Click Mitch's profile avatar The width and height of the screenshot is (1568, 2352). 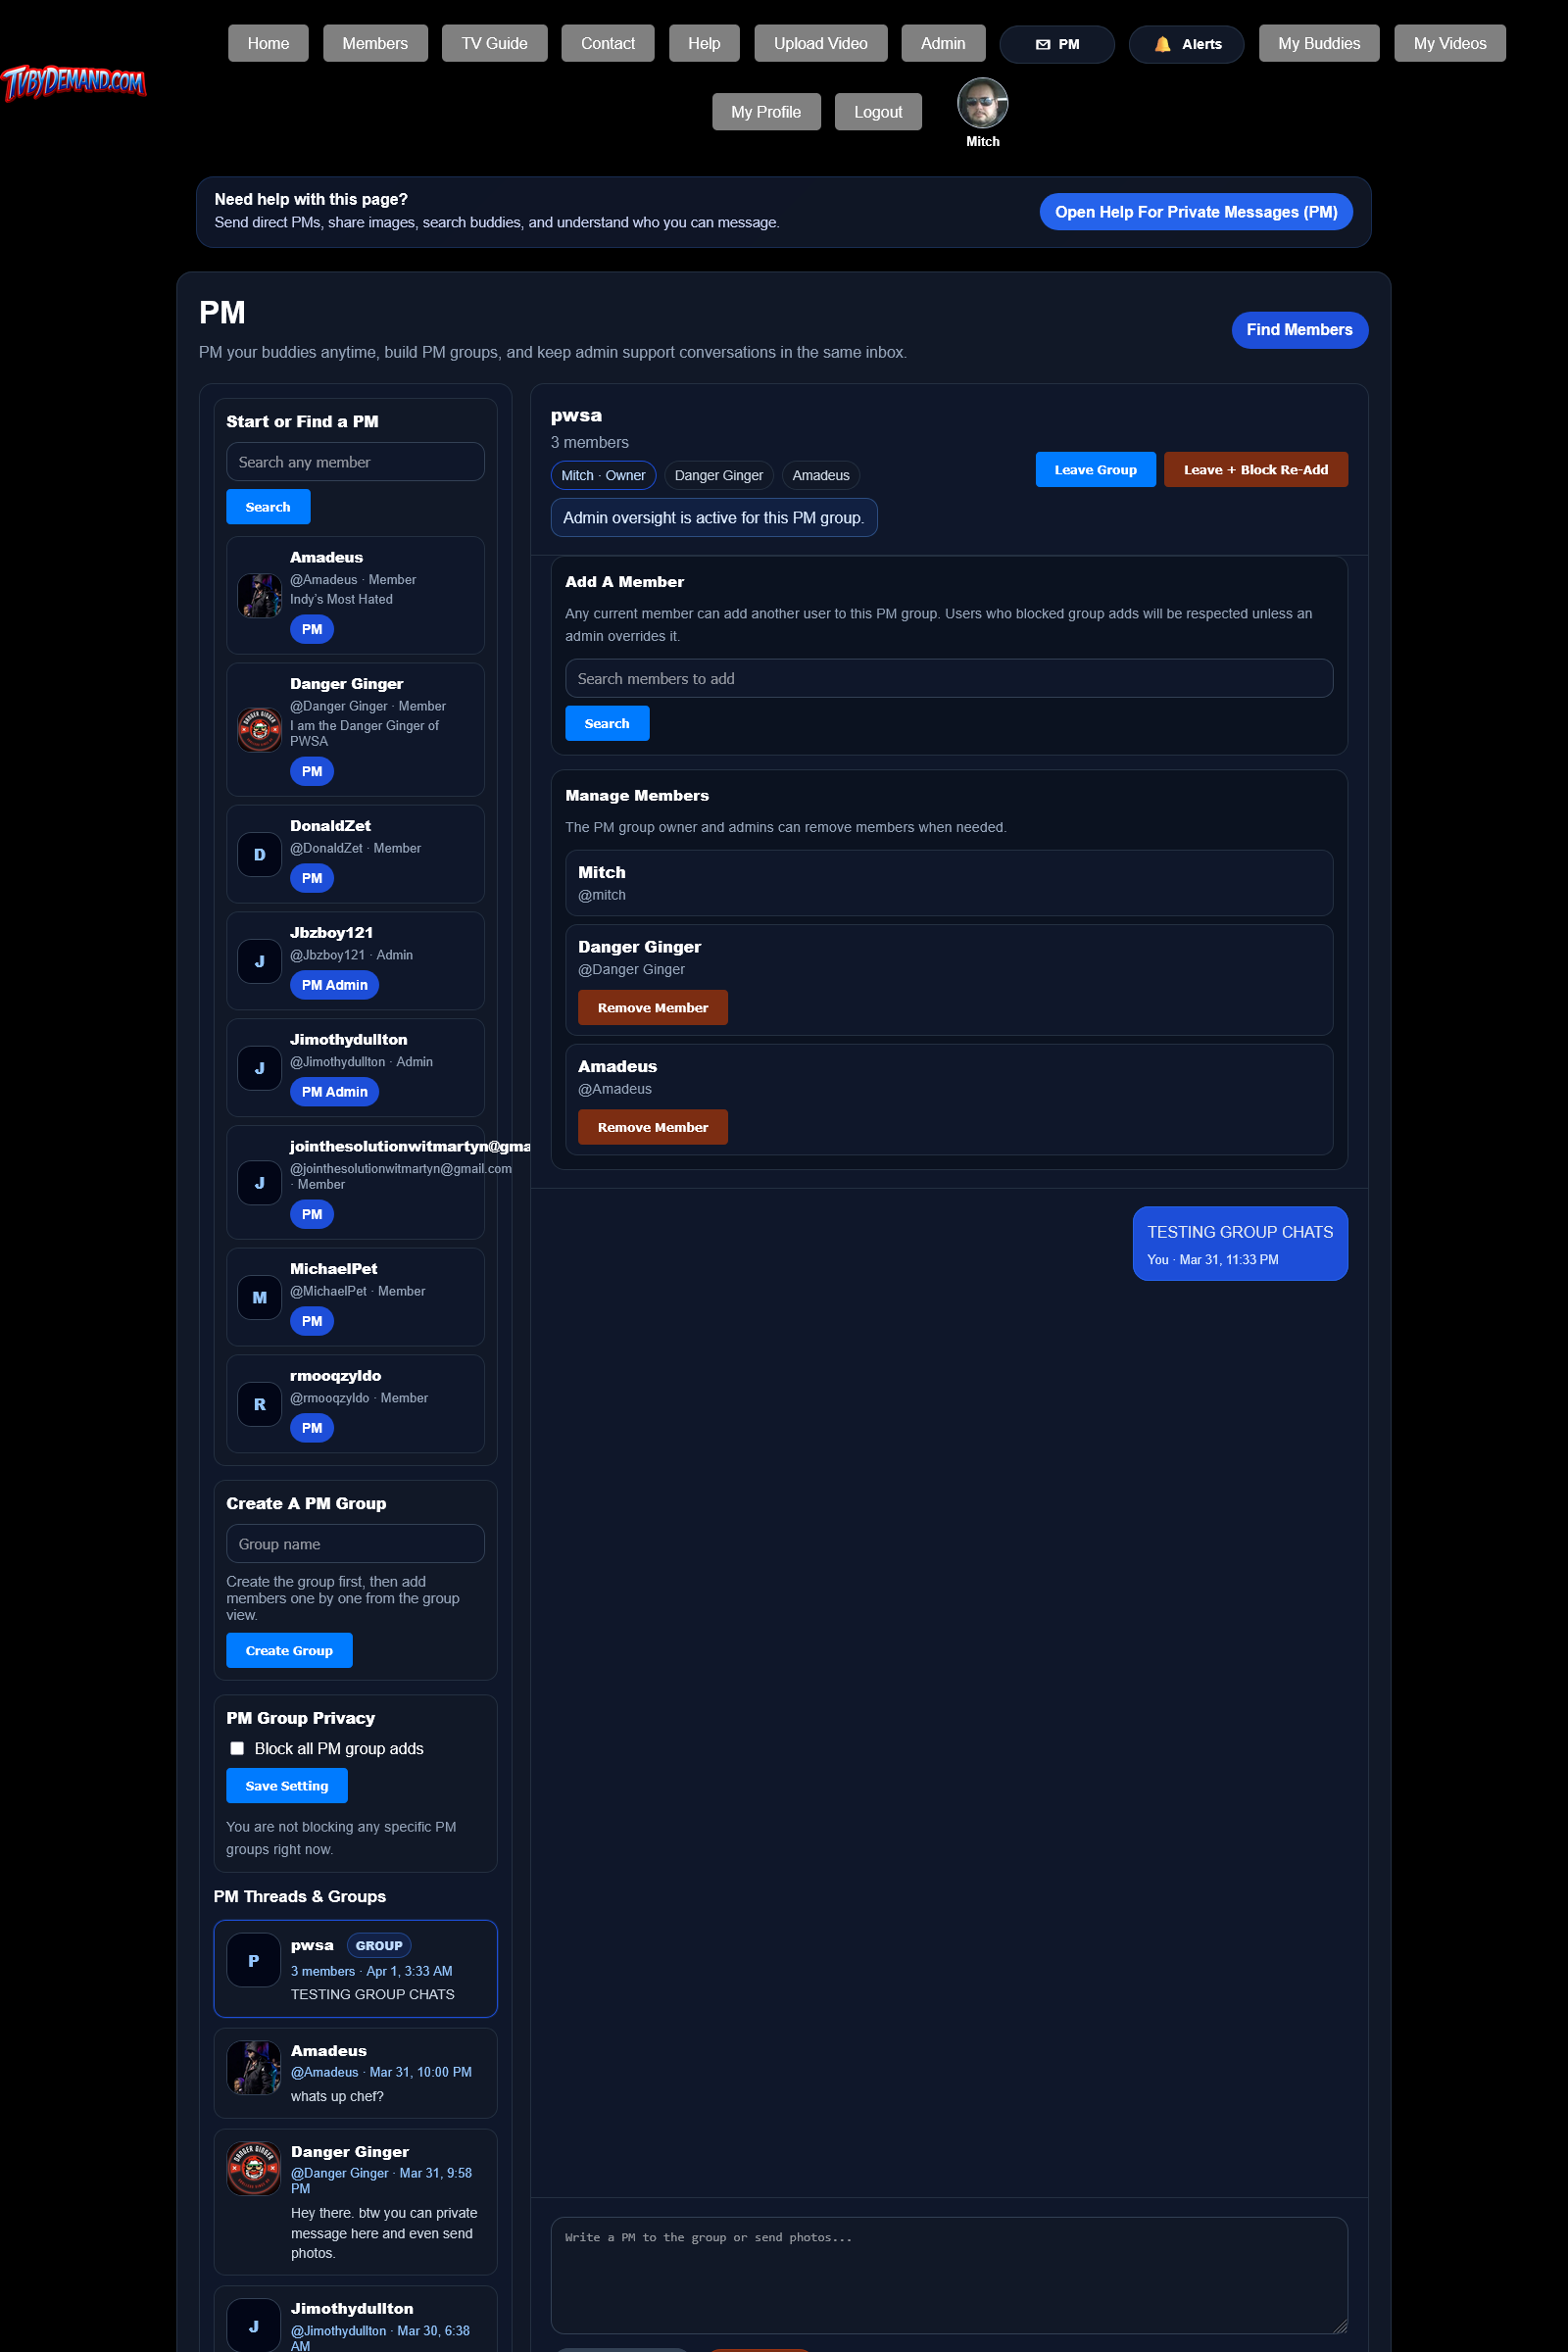[x=982, y=102]
